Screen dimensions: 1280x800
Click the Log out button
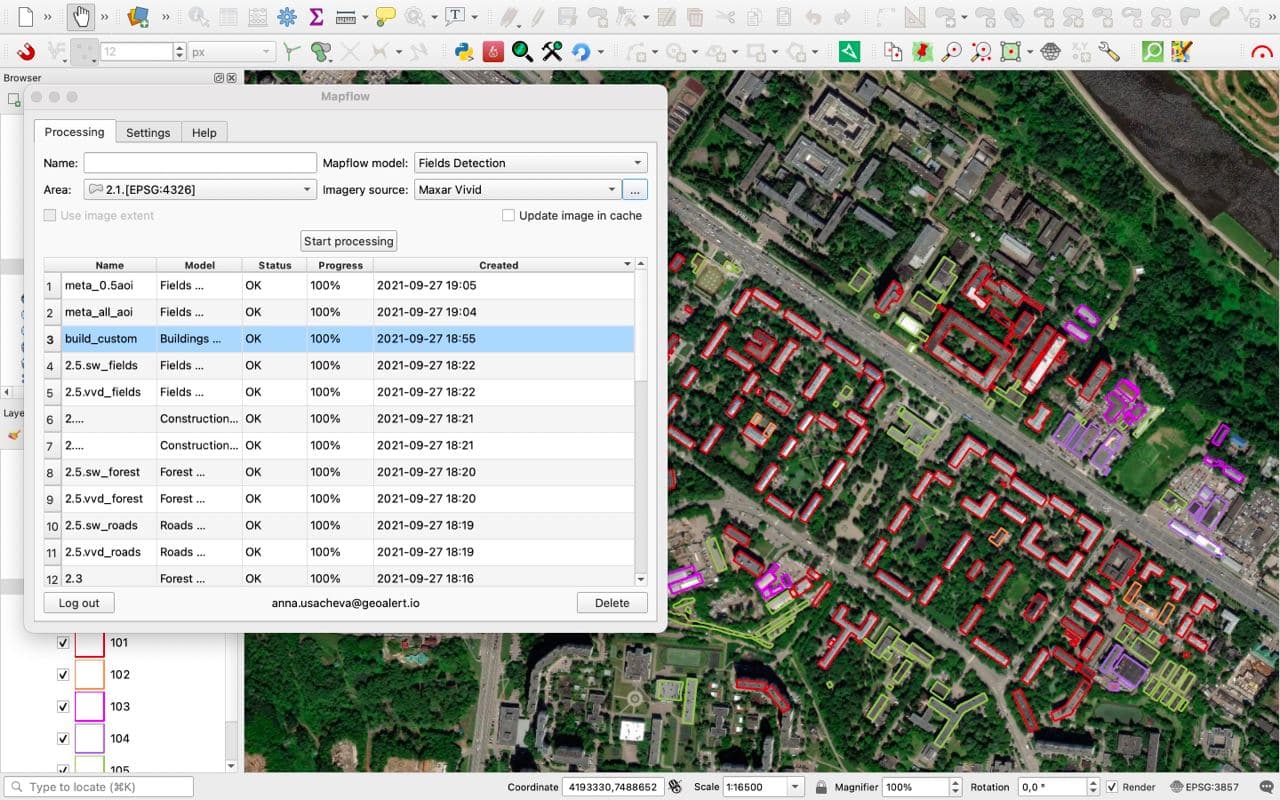pos(79,603)
